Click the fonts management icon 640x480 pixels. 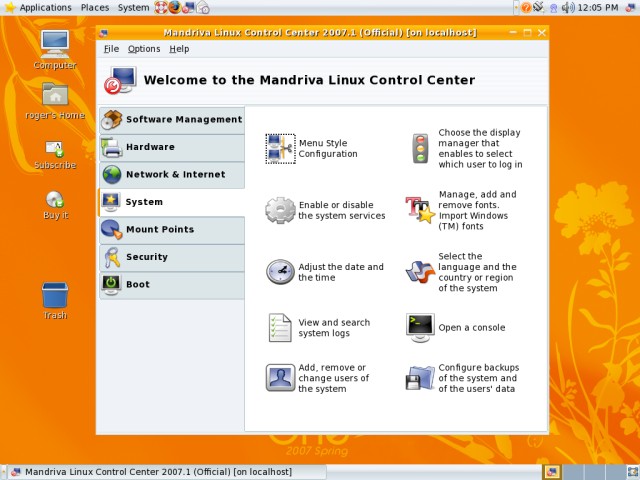[x=420, y=210]
